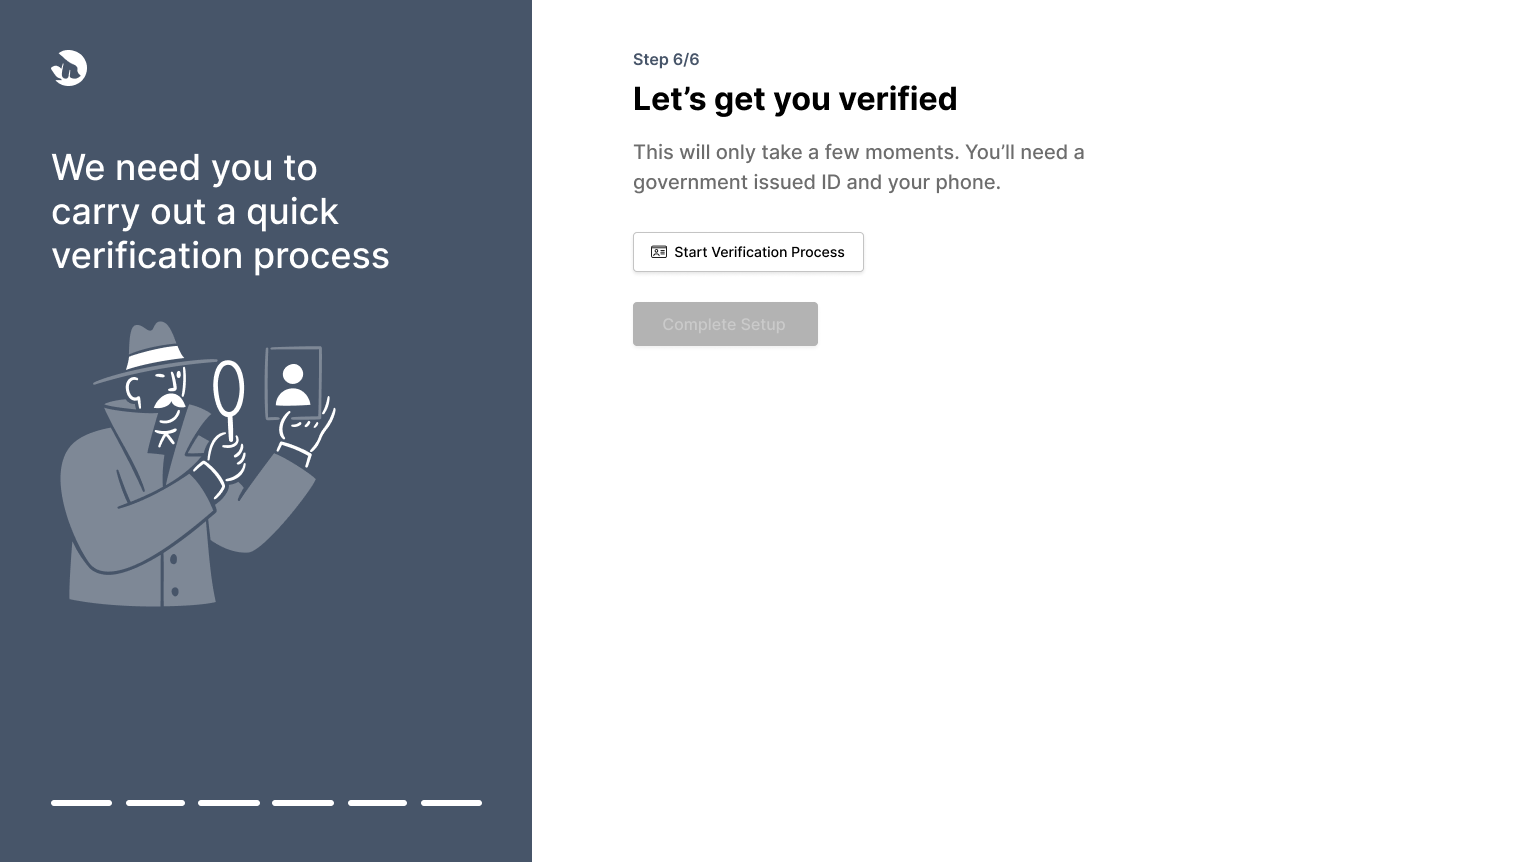
Task: Select the fourth progress step segment
Action: pos(303,802)
